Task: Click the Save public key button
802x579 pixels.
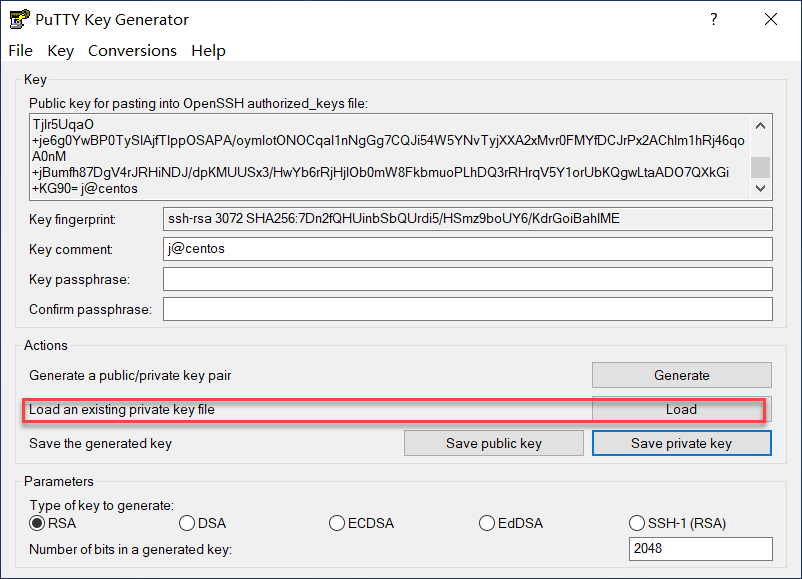Action: pyautogui.click(x=494, y=443)
